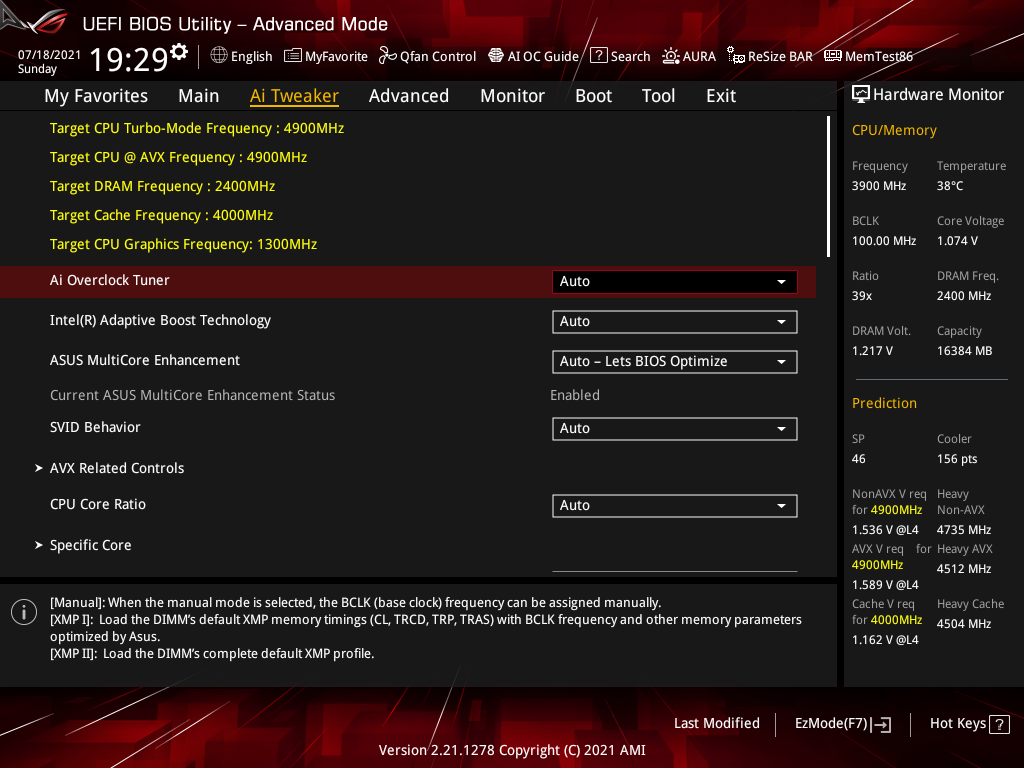Switch to the Advanced tab
The image size is (1024, 768).
[x=409, y=95]
